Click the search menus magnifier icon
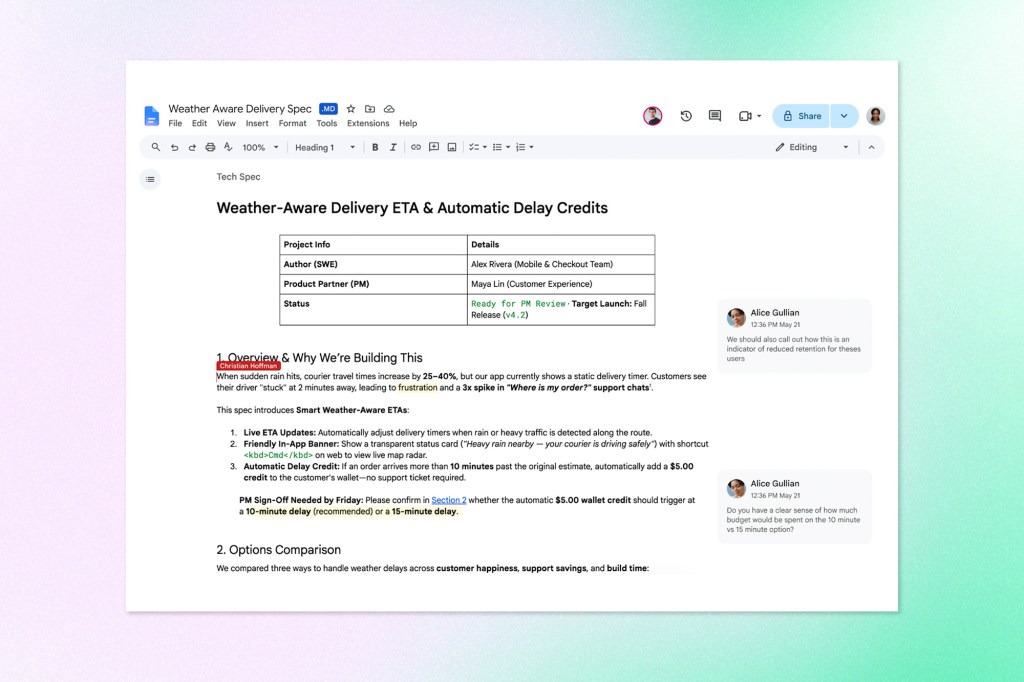This screenshot has height=682, width=1024. pyautogui.click(x=155, y=147)
